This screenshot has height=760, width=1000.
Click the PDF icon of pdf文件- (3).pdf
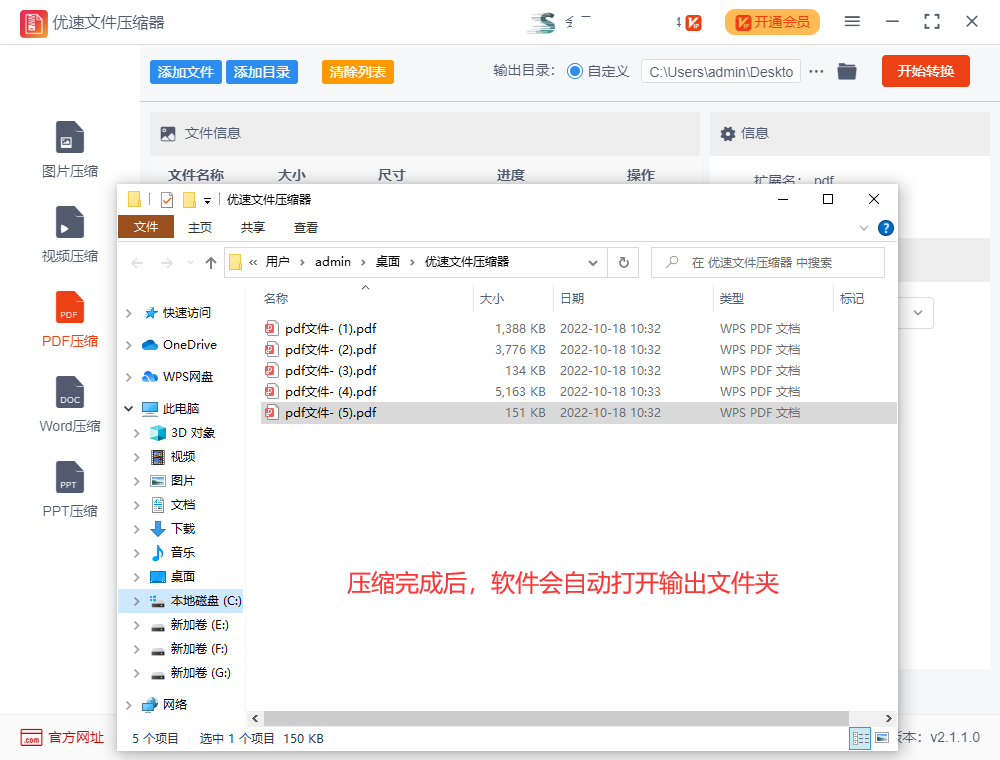[271, 370]
